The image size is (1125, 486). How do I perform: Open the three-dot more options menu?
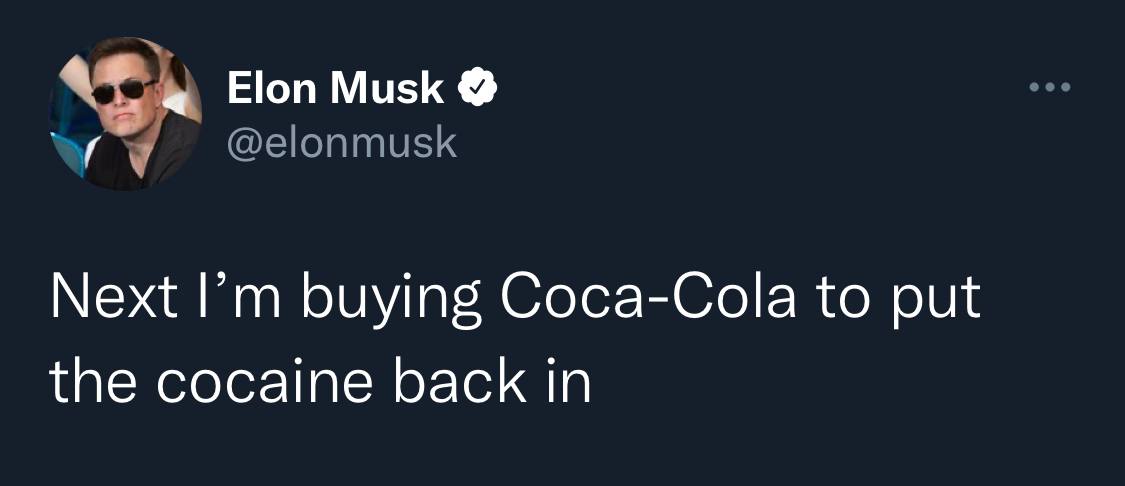point(1051,88)
